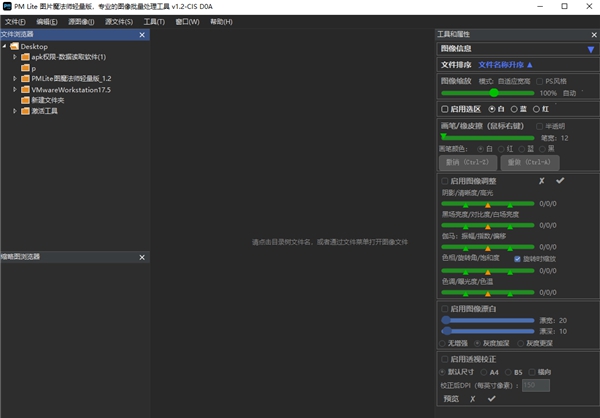Expand the VMwareWorkstation17.5 folder

point(15,89)
